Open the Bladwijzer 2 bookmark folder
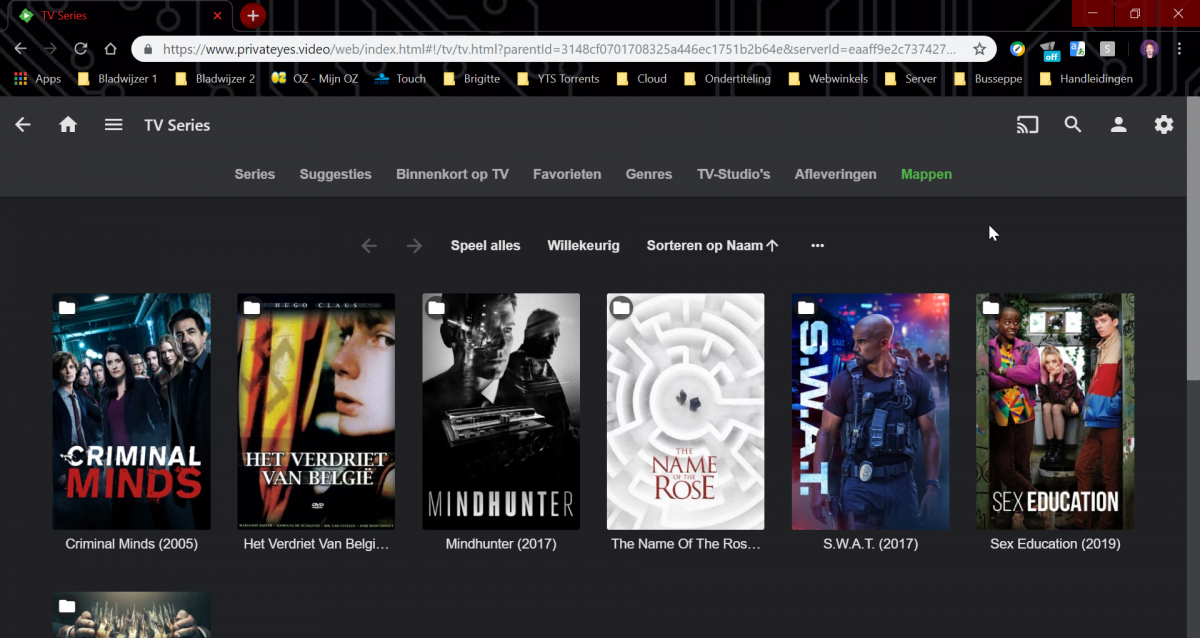Screen dimensions: 1200x638 (x=214, y=79)
